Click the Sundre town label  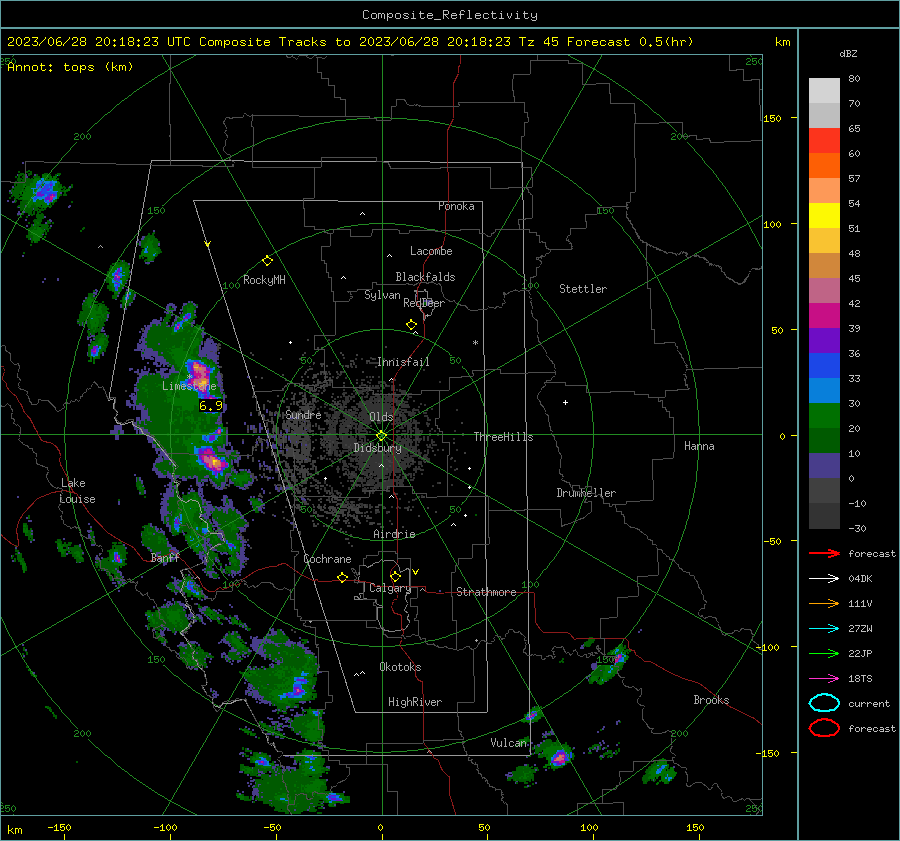[303, 414]
